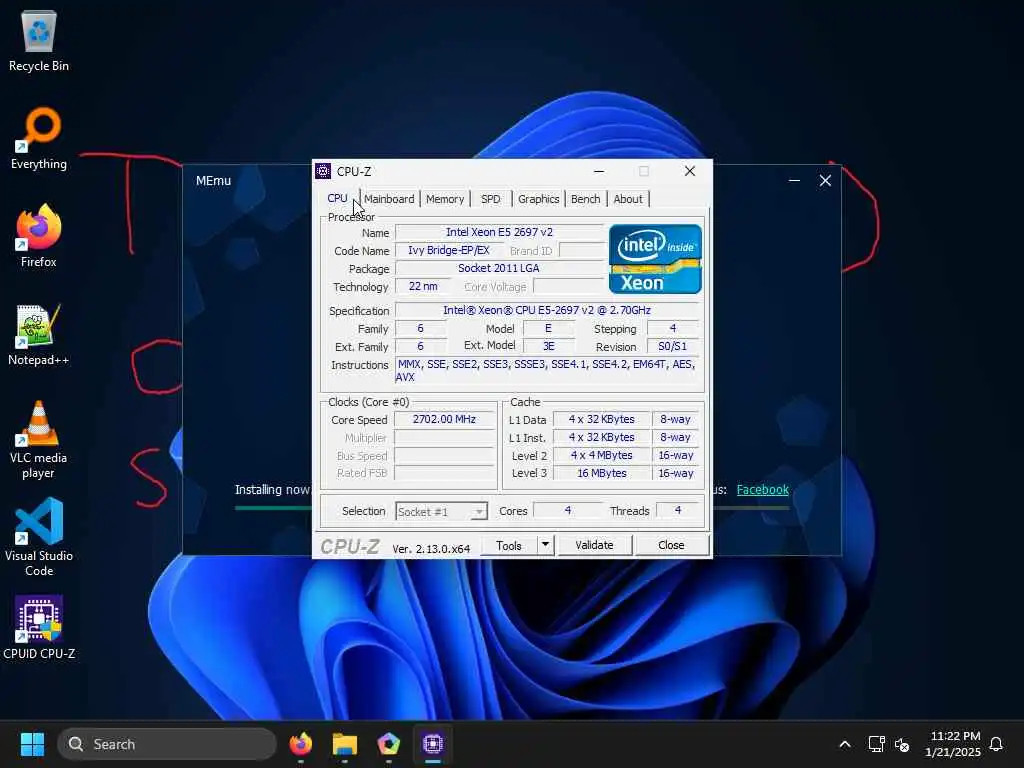Image resolution: width=1024 pixels, height=768 pixels.
Task: Click the Validate button
Action: 594,545
